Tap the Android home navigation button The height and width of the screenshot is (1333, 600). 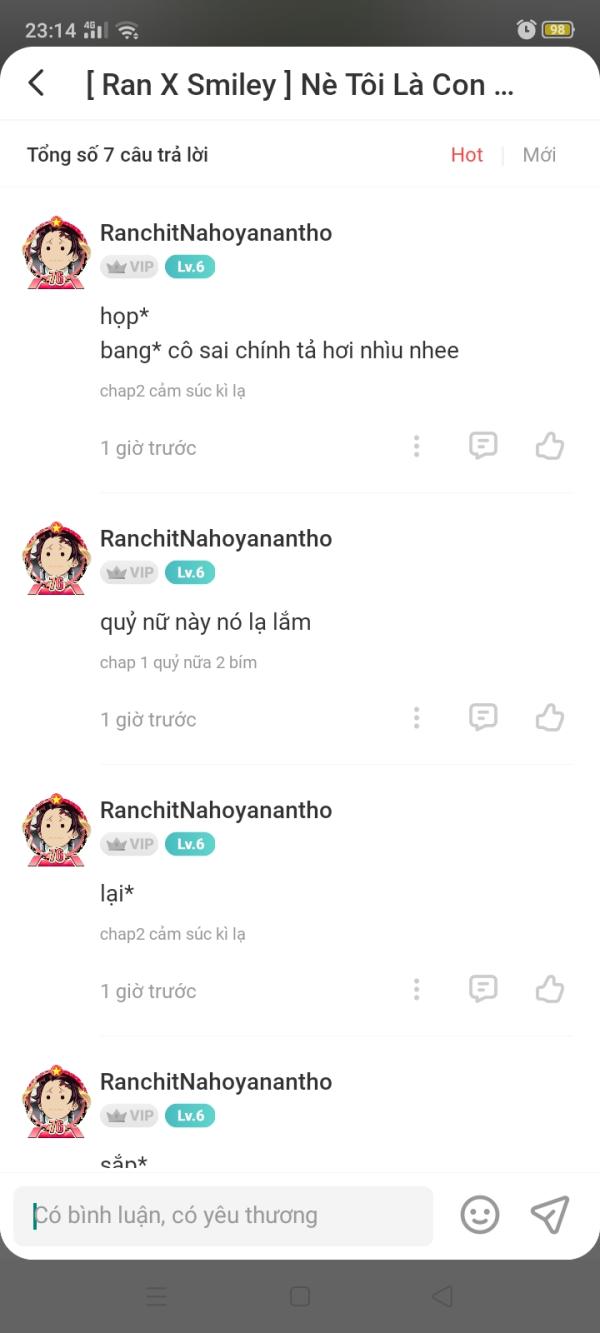tap(300, 1296)
